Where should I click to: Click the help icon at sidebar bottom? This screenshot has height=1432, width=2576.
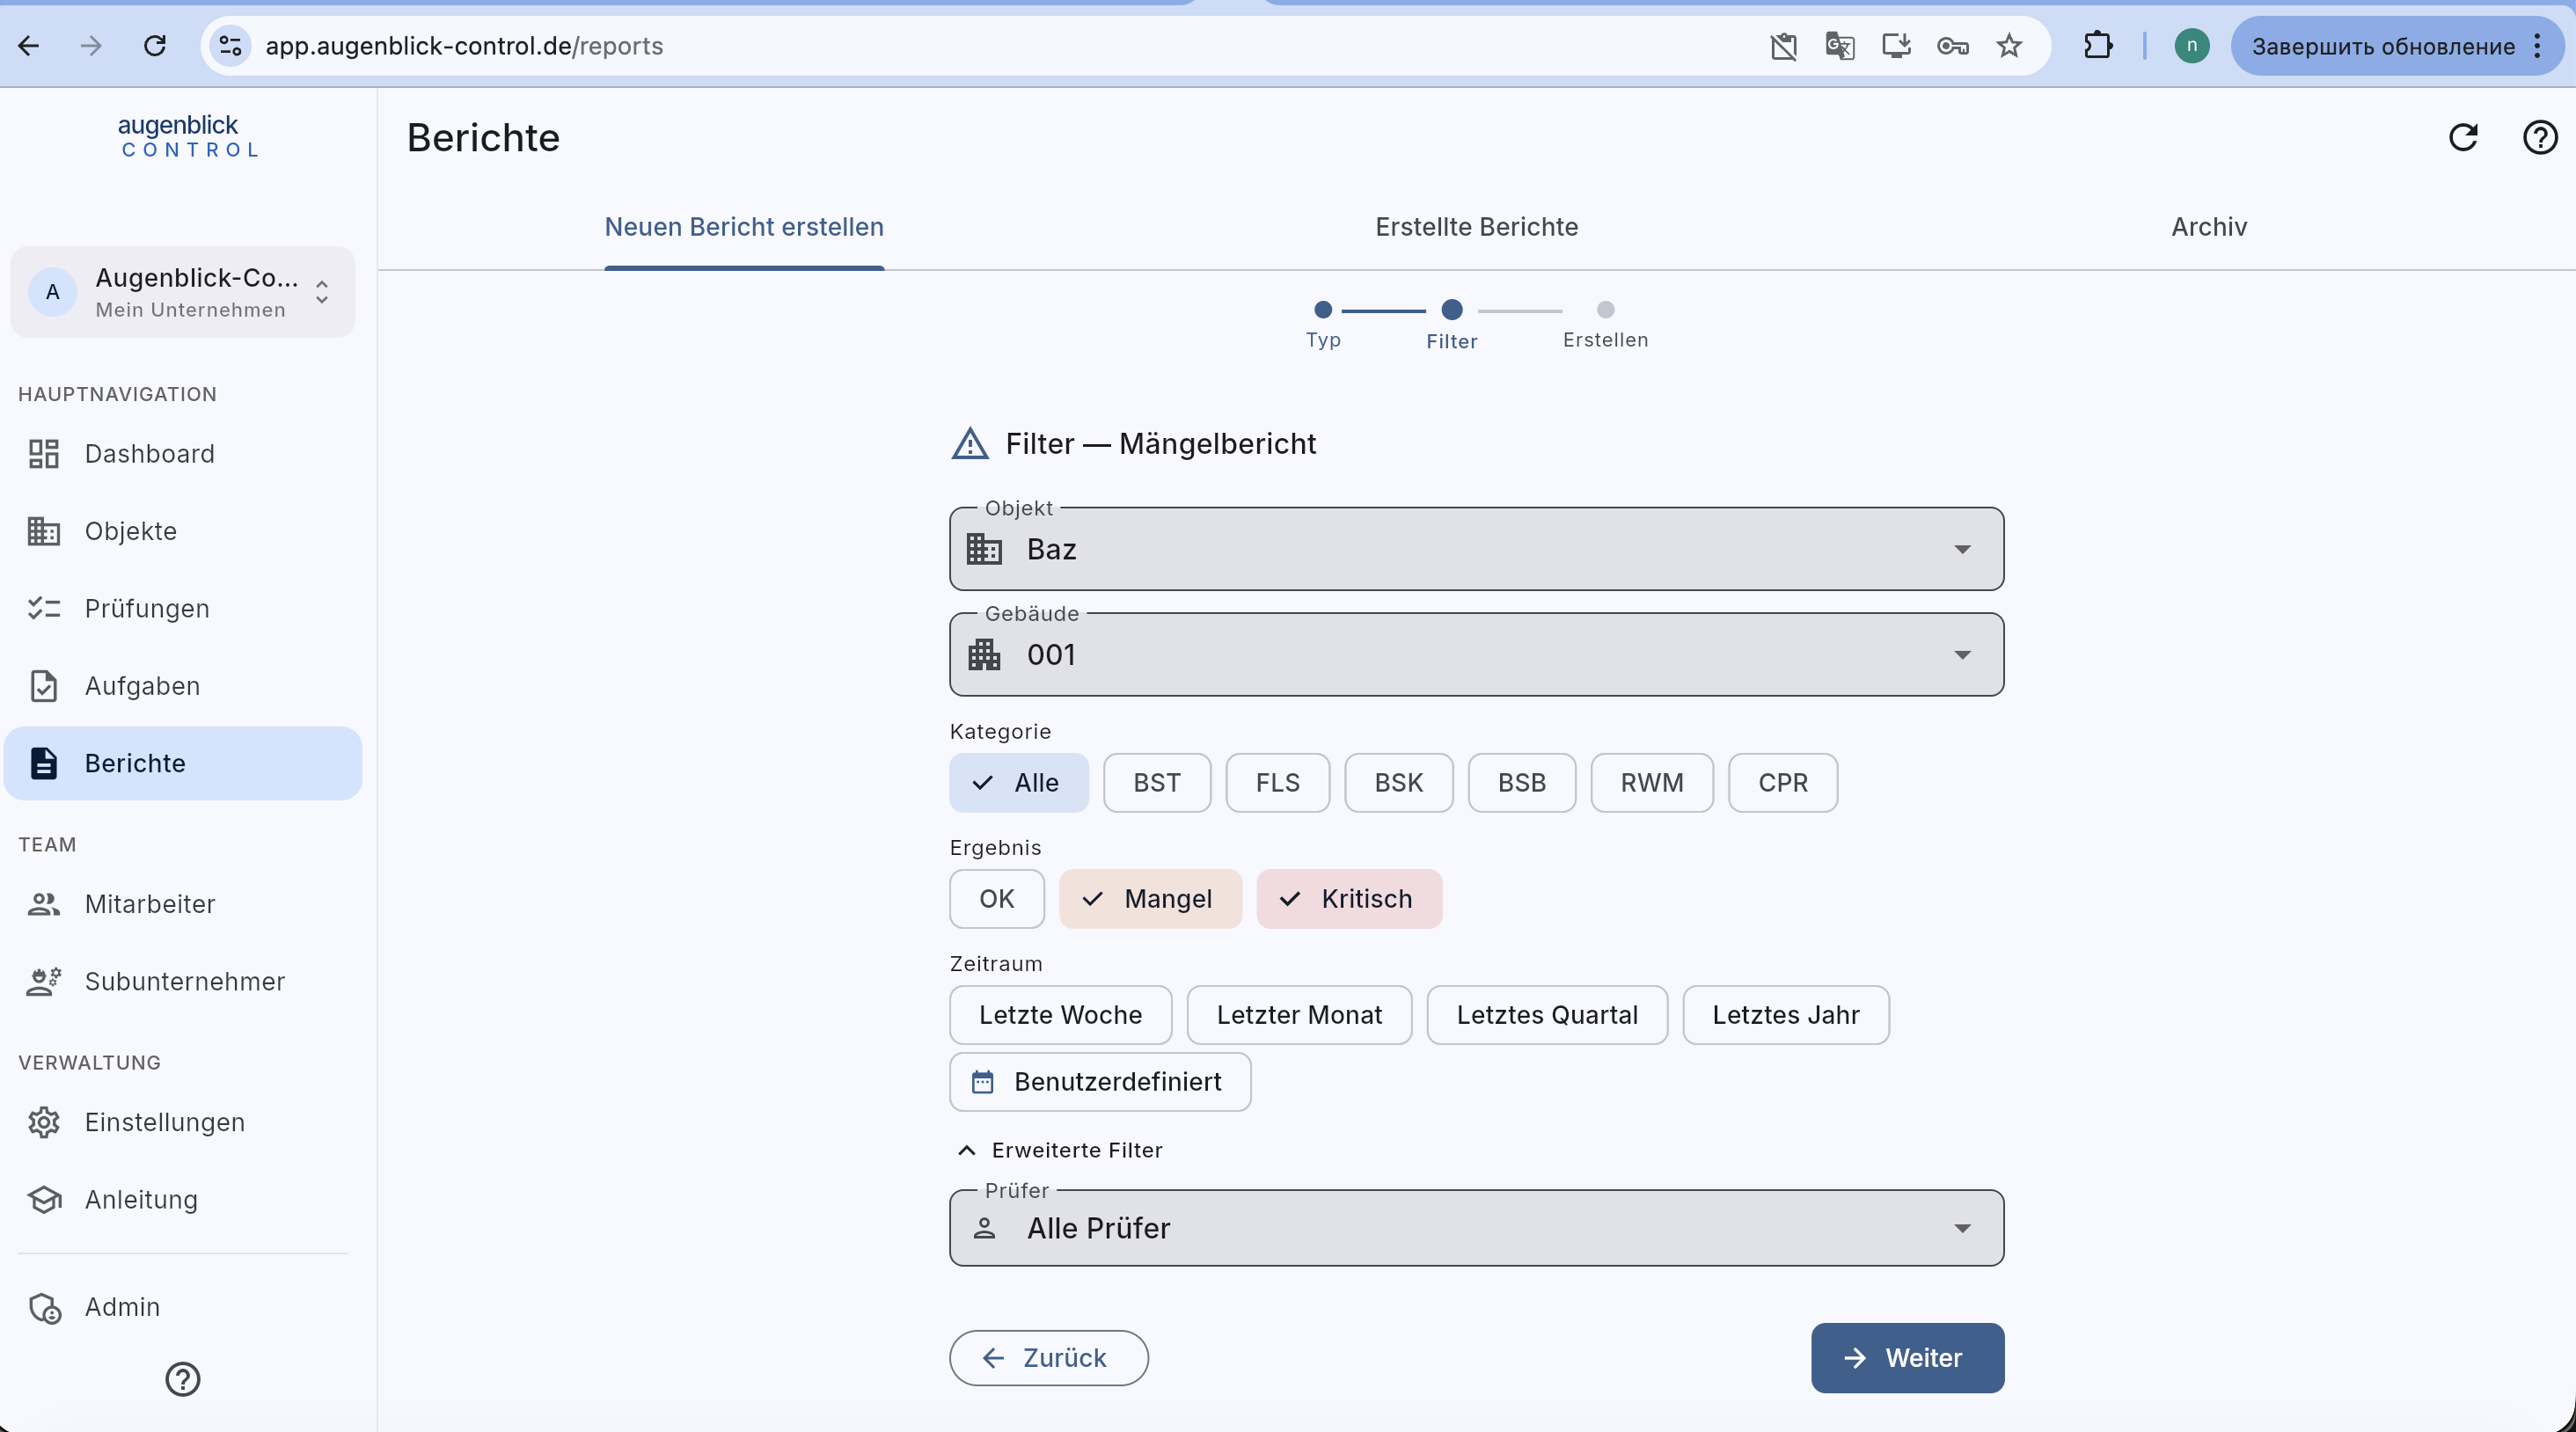(x=183, y=1379)
